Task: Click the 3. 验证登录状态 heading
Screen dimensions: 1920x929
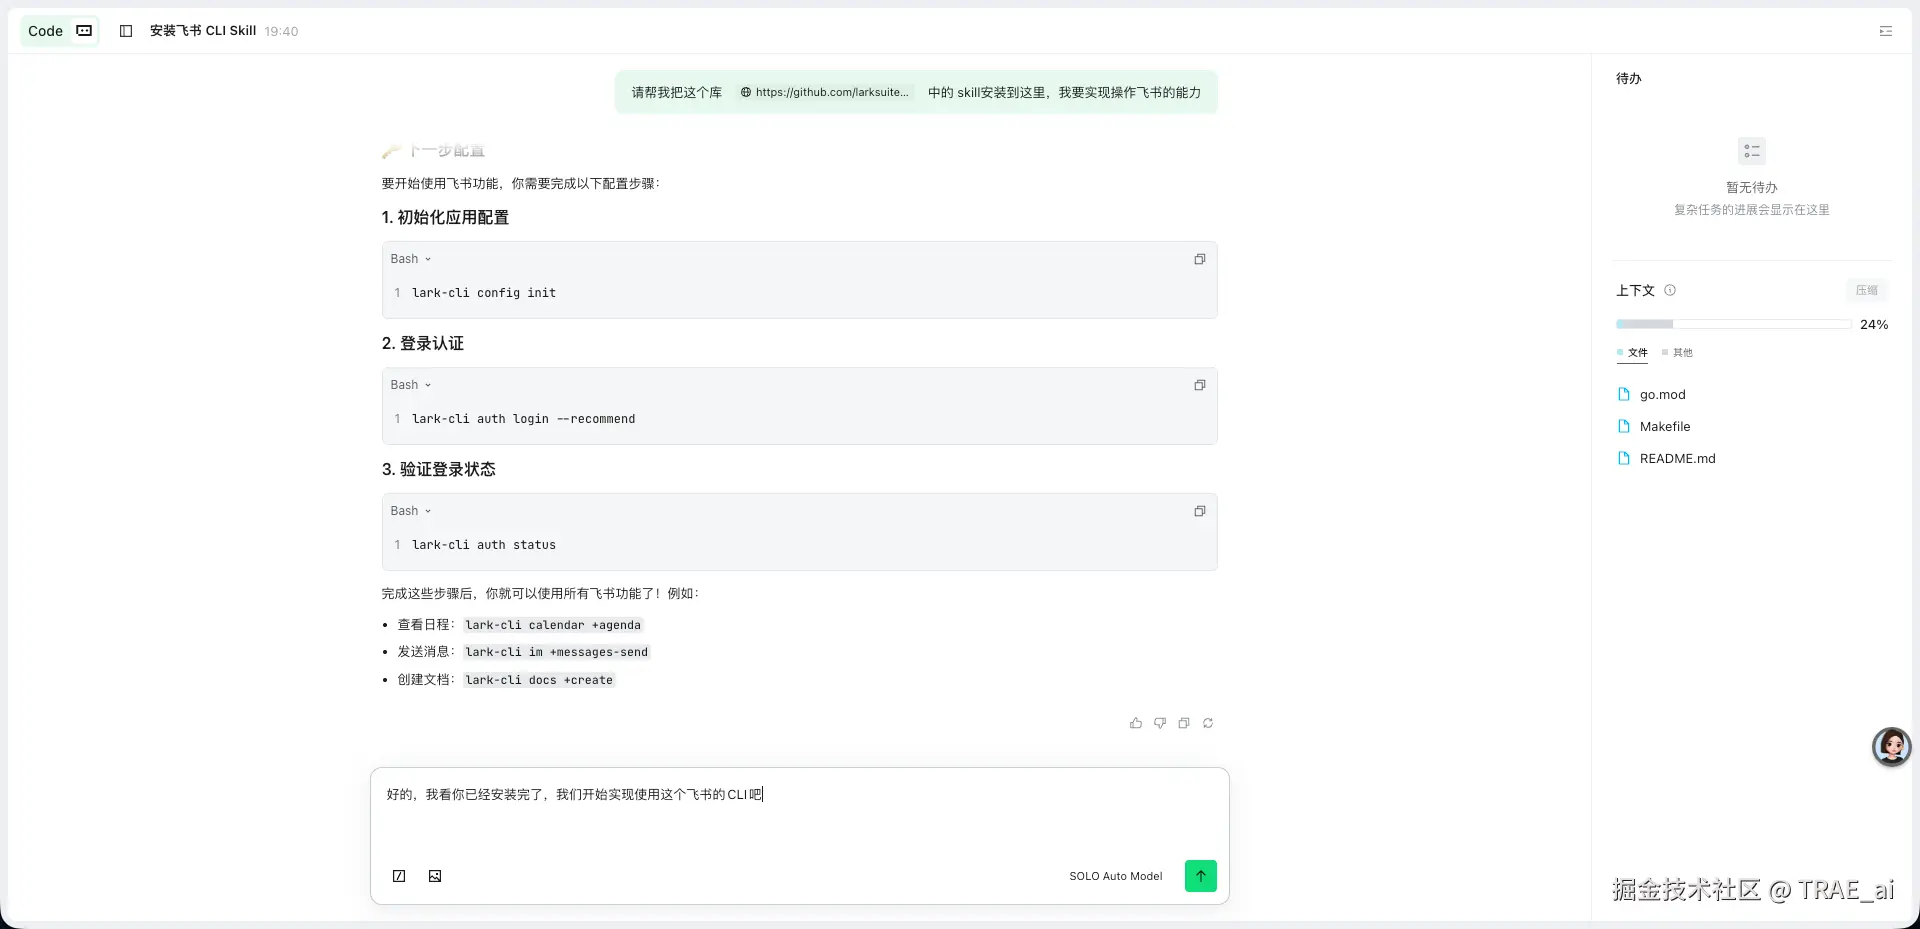Action: pos(438,469)
